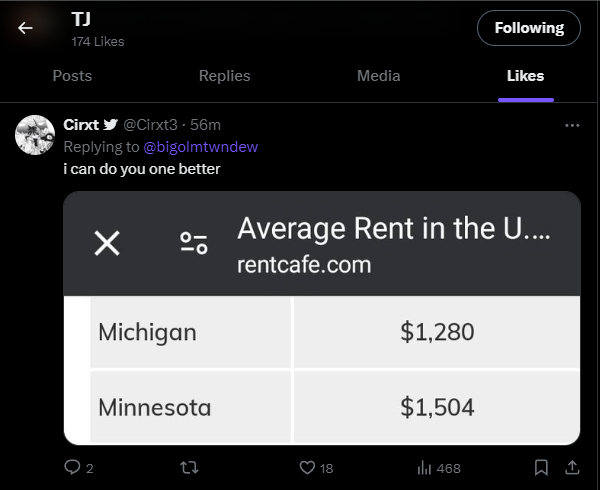Click the site settings sliders icon
This screenshot has height=490, width=600.
click(193, 242)
